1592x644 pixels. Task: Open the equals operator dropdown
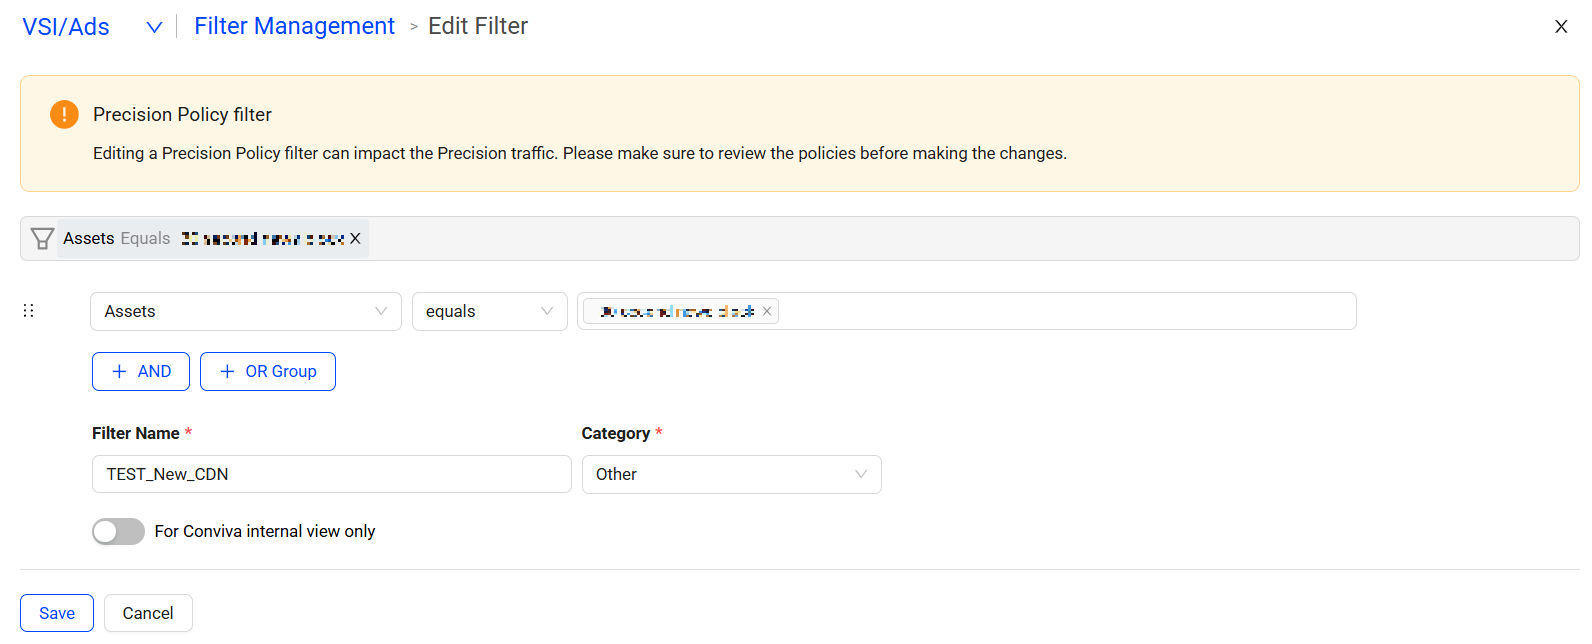489,312
